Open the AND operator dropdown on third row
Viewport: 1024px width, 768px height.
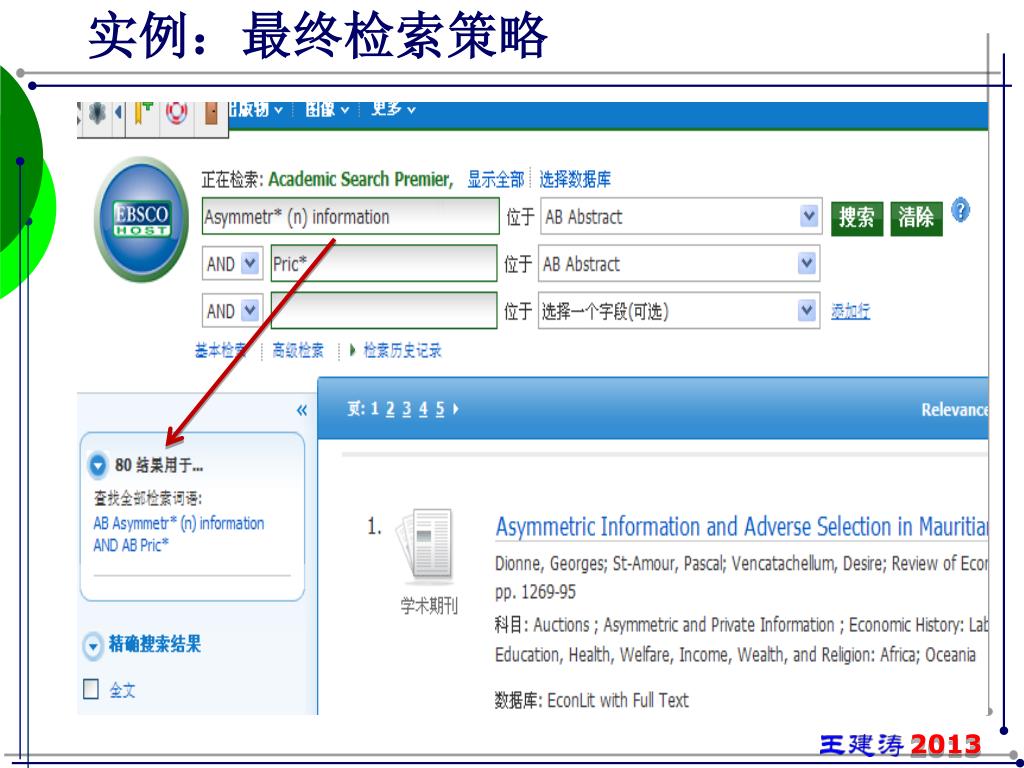(250, 311)
